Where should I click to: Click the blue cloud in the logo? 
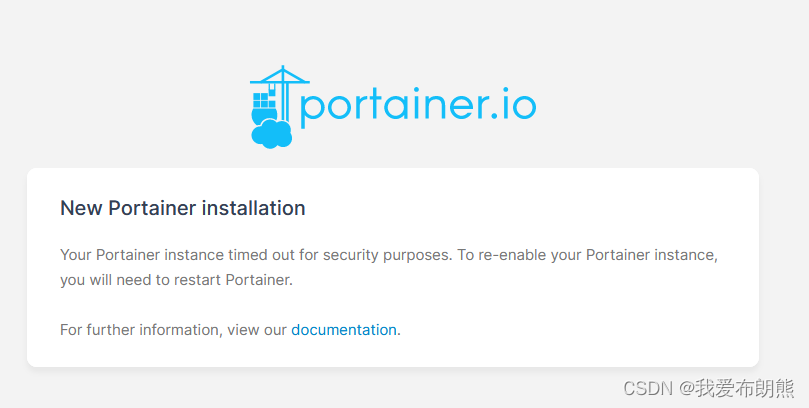coord(271,134)
